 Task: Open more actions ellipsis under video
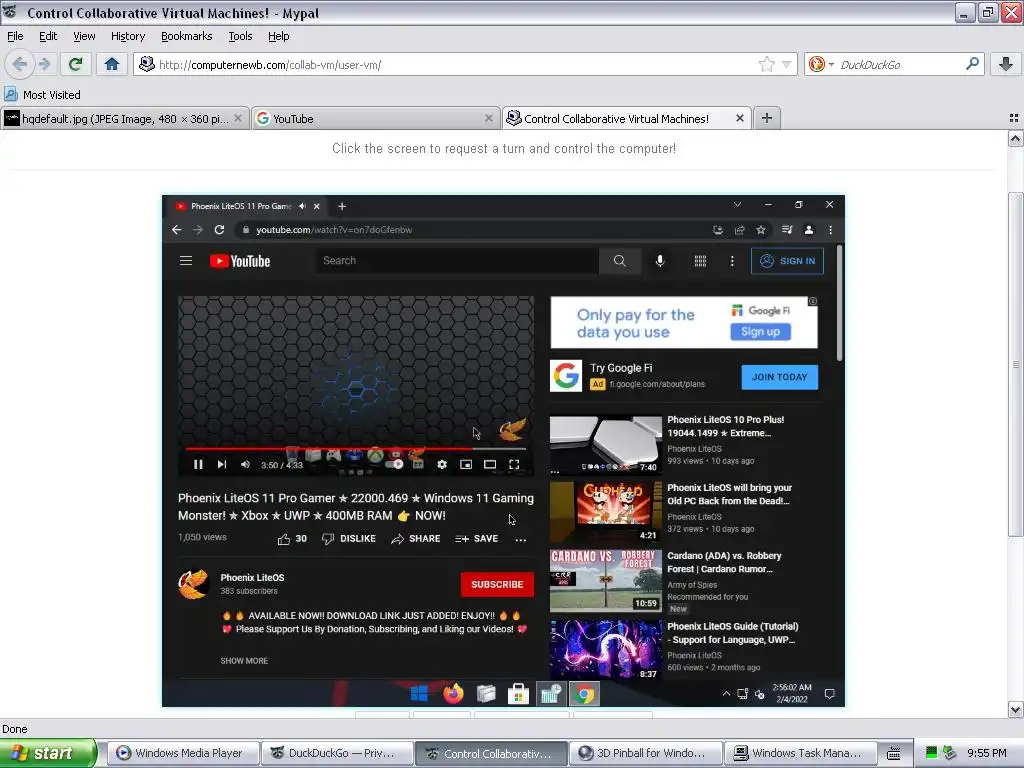click(x=520, y=539)
